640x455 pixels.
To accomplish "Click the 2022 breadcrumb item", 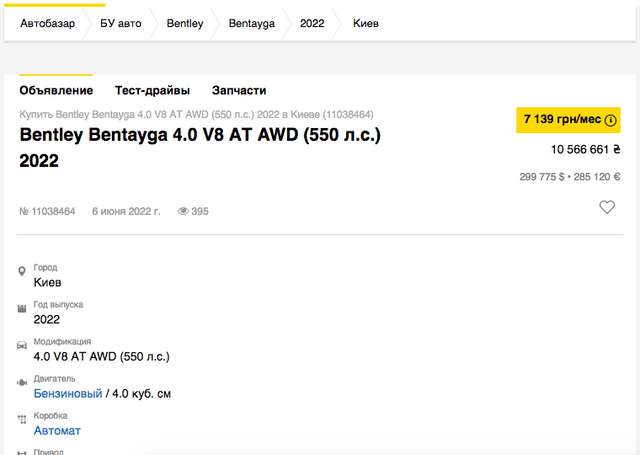I will click(312, 23).
